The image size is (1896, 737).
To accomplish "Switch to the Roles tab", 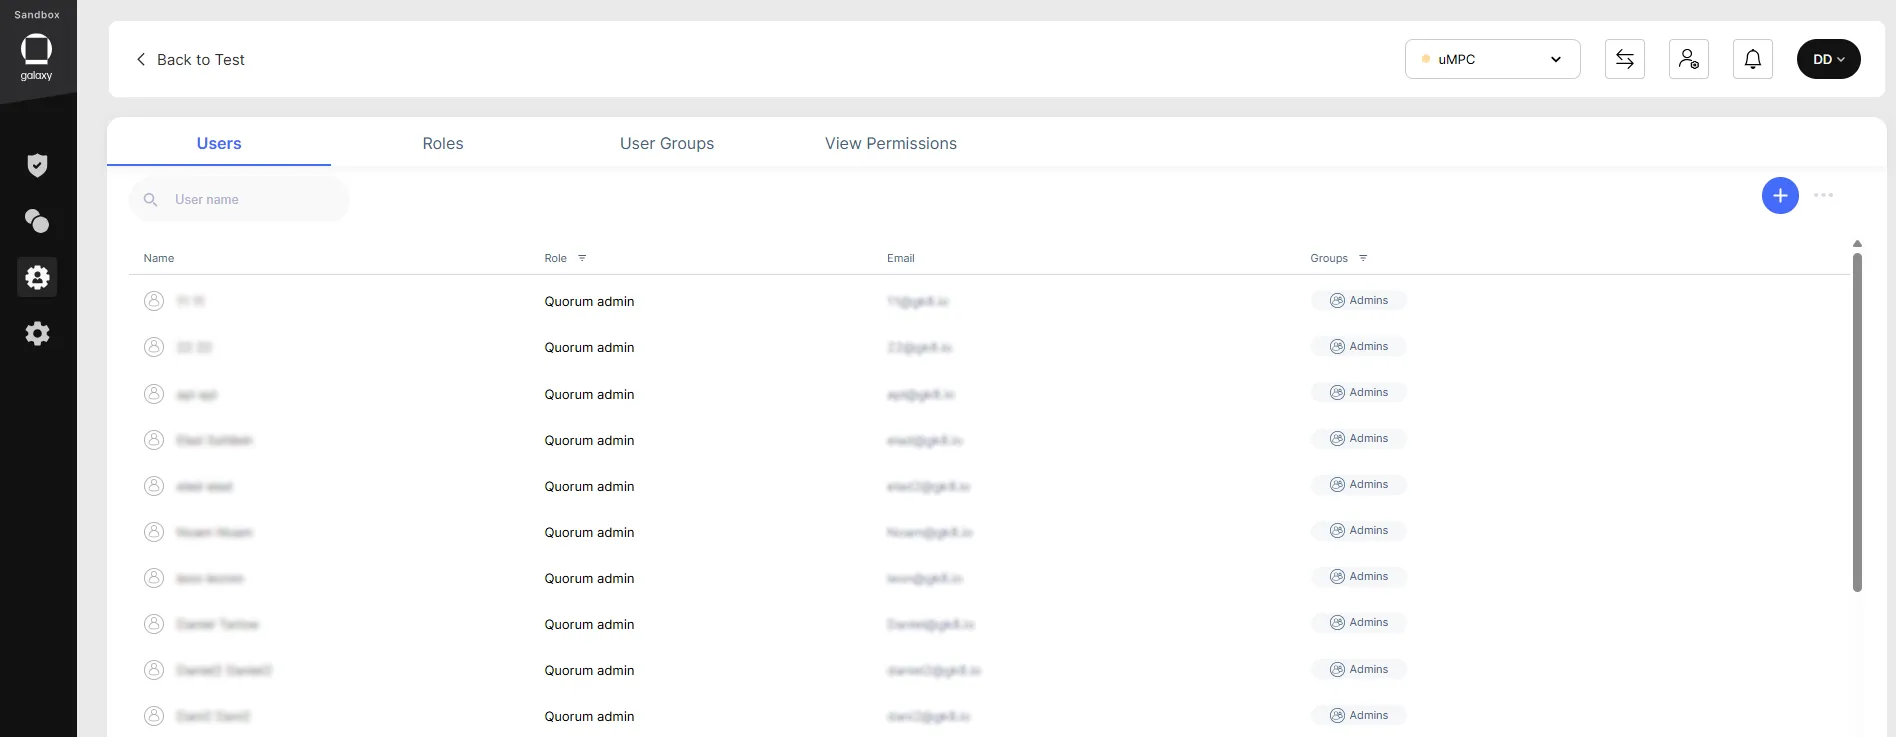I will [x=443, y=143].
